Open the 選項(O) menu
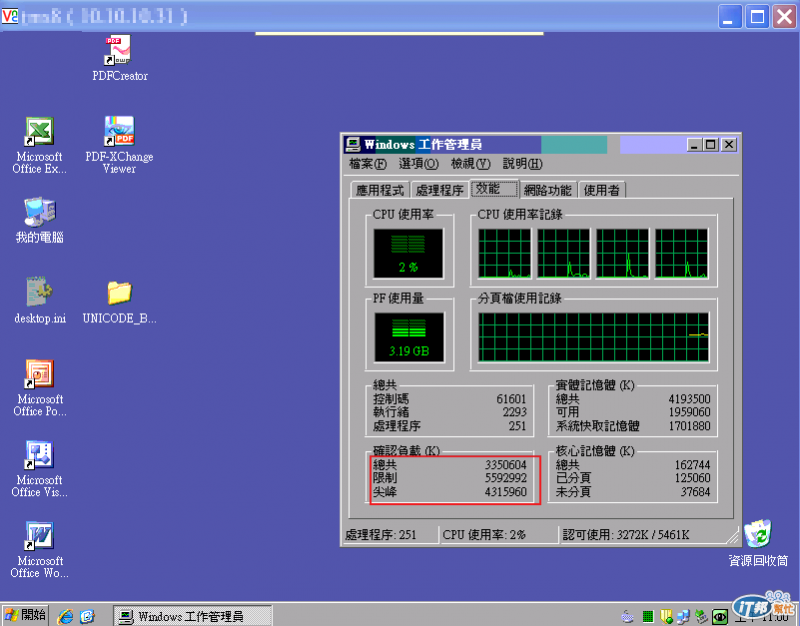800x626 pixels. click(x=418, y=164)
